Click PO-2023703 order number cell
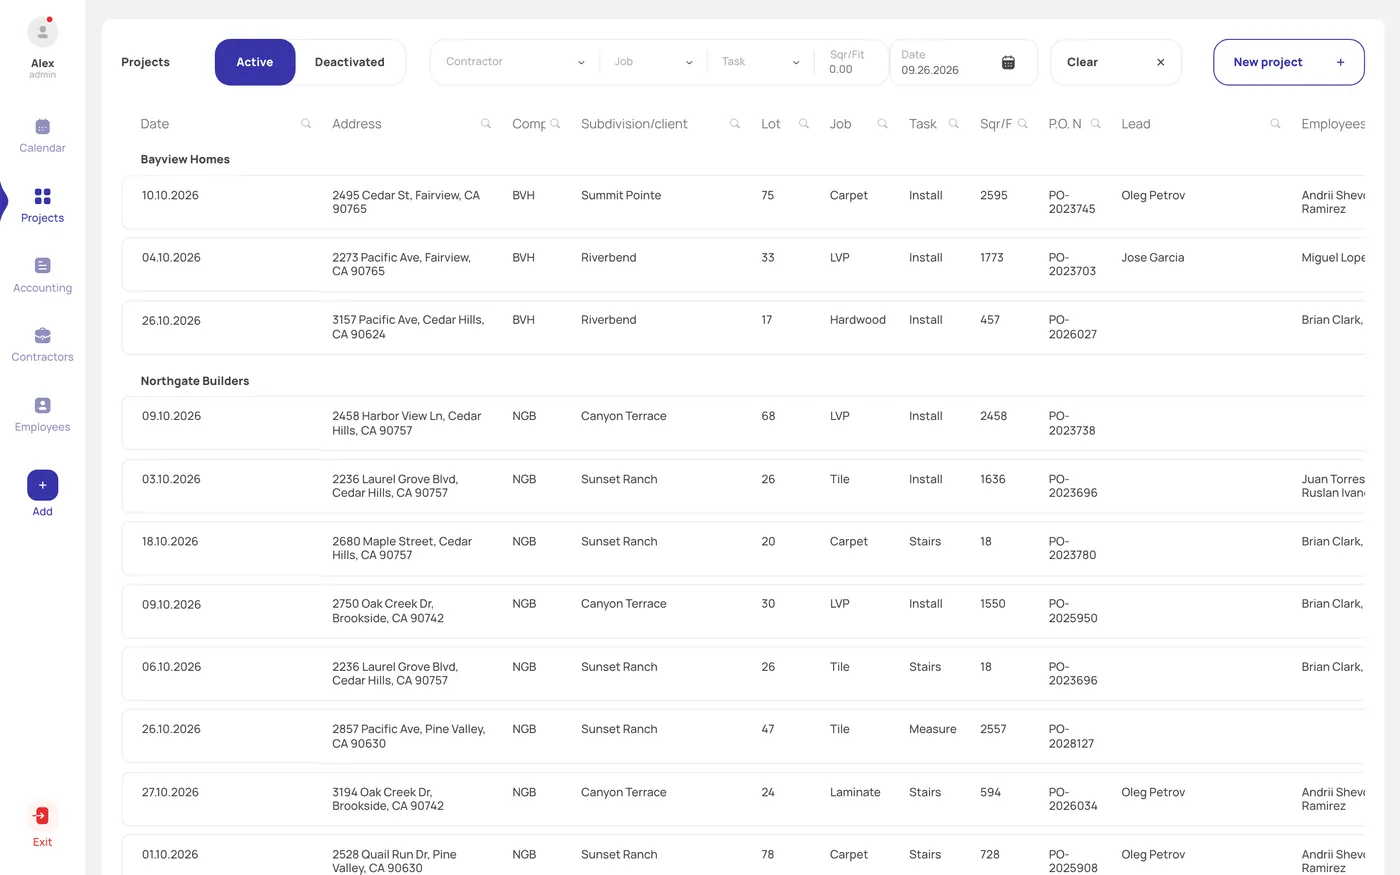This screenshot has height=875, width=1400. (1072, 264)
